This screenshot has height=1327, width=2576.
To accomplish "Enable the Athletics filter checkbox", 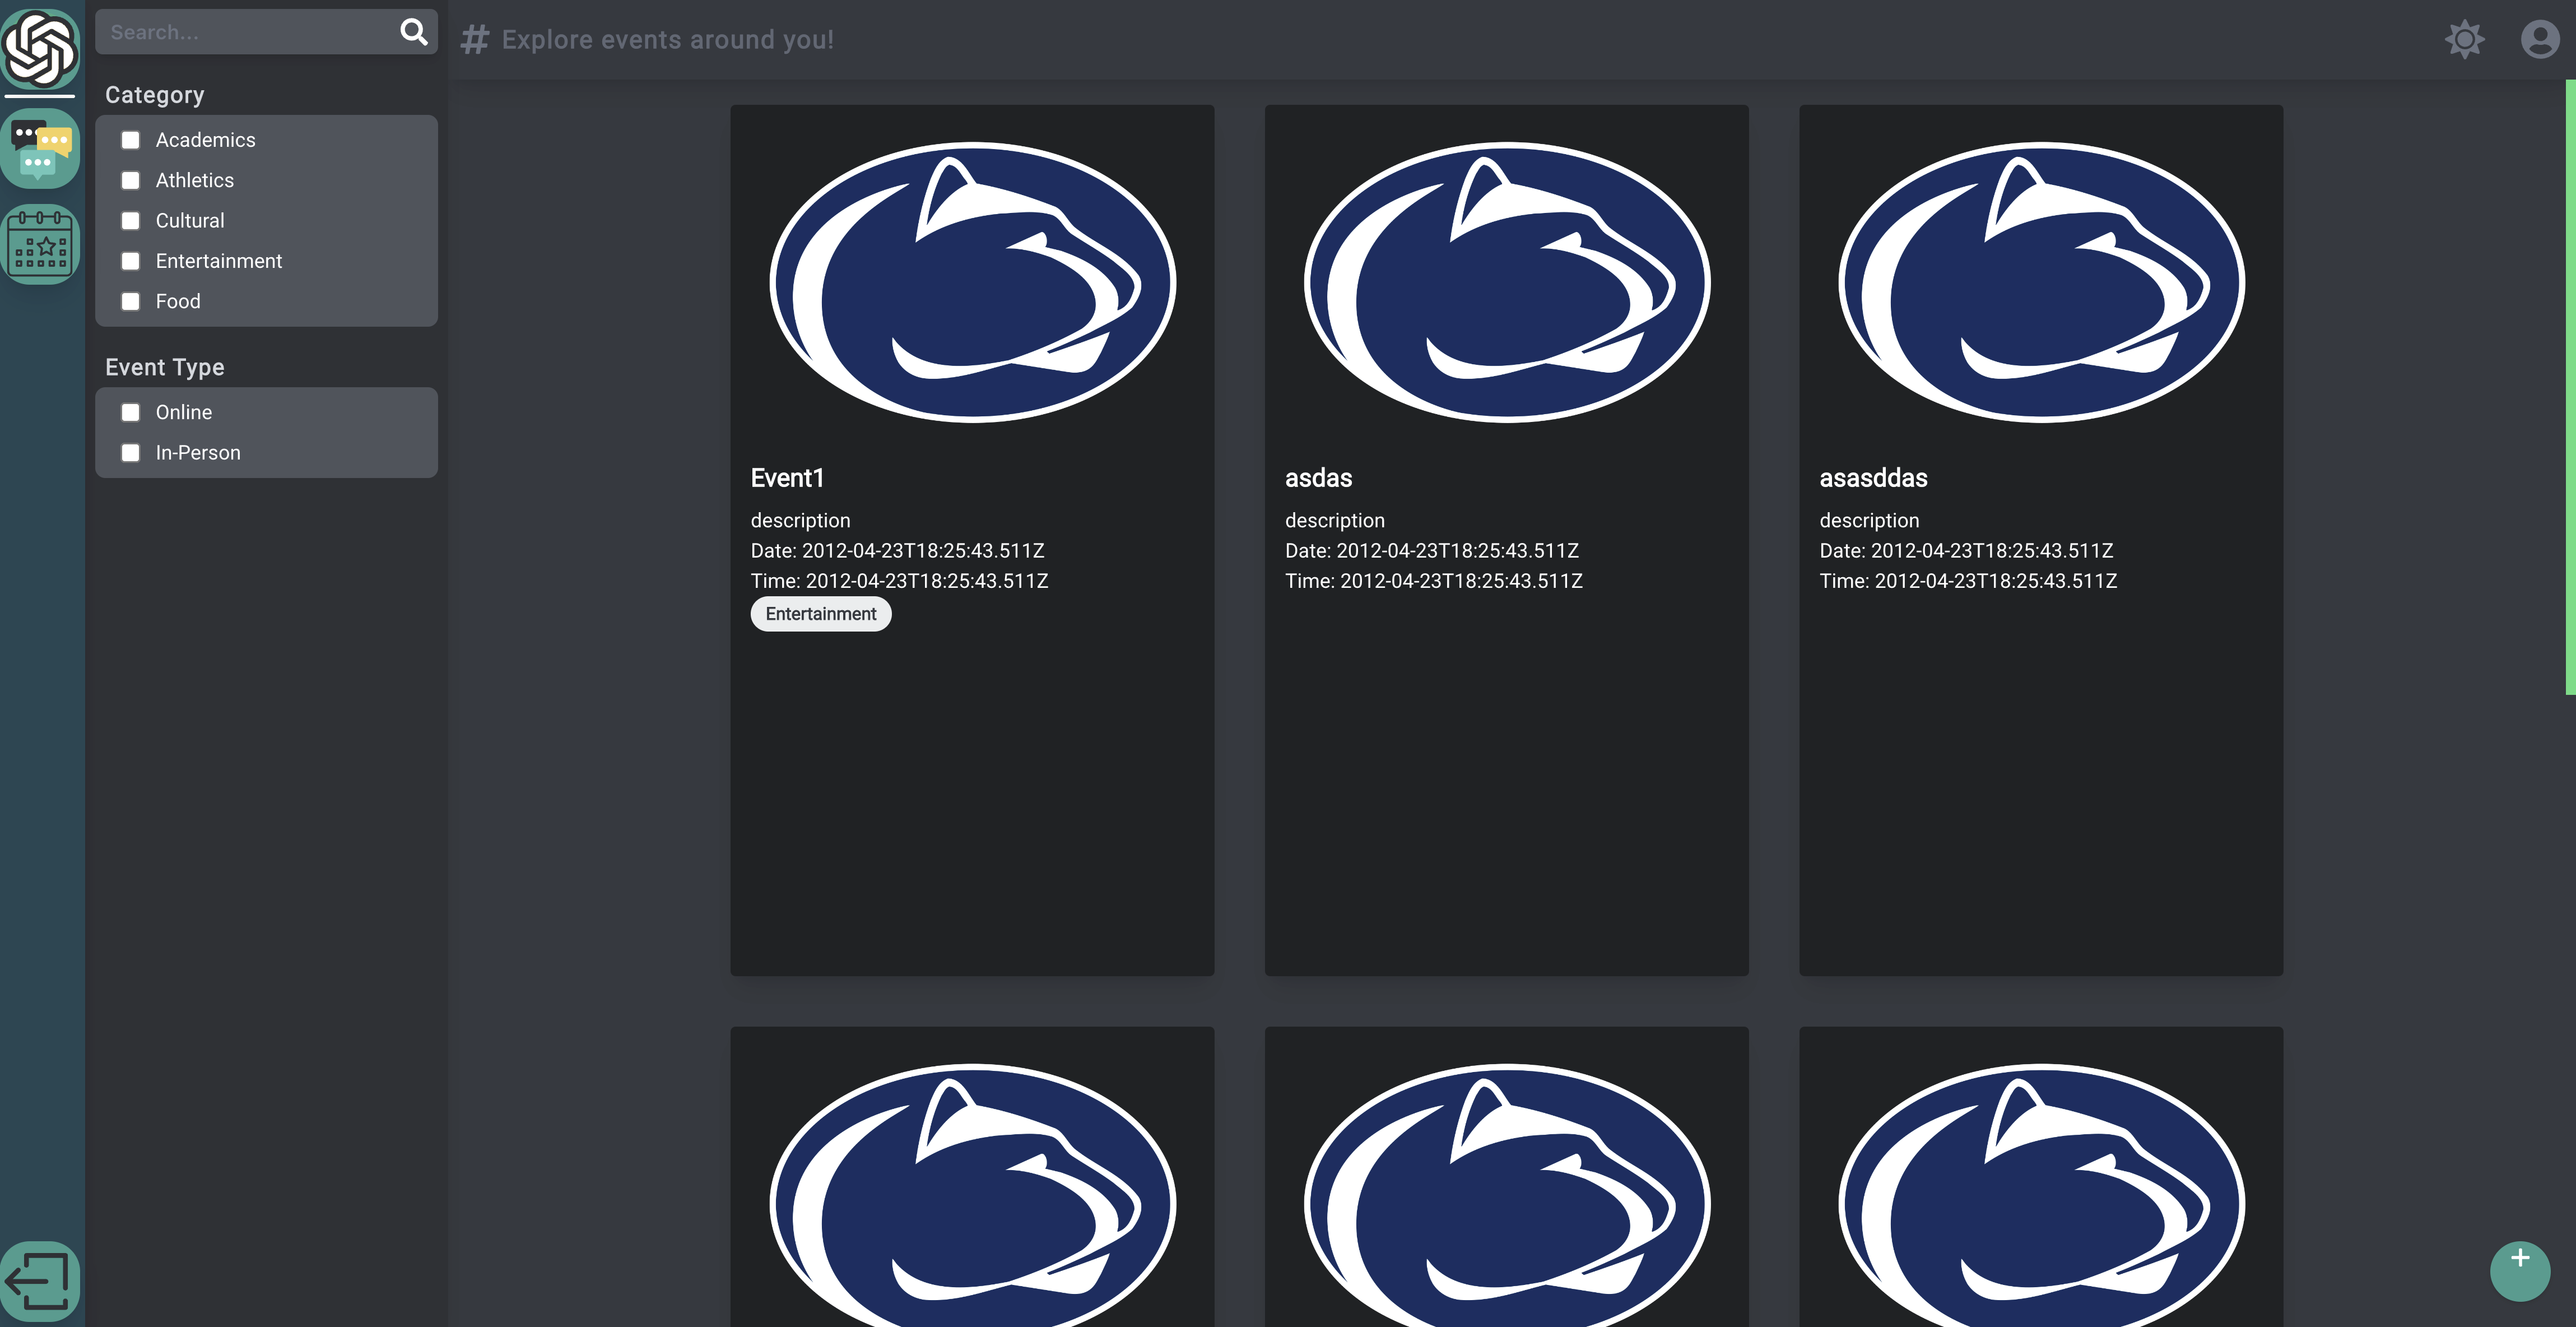I will [130, 180].
